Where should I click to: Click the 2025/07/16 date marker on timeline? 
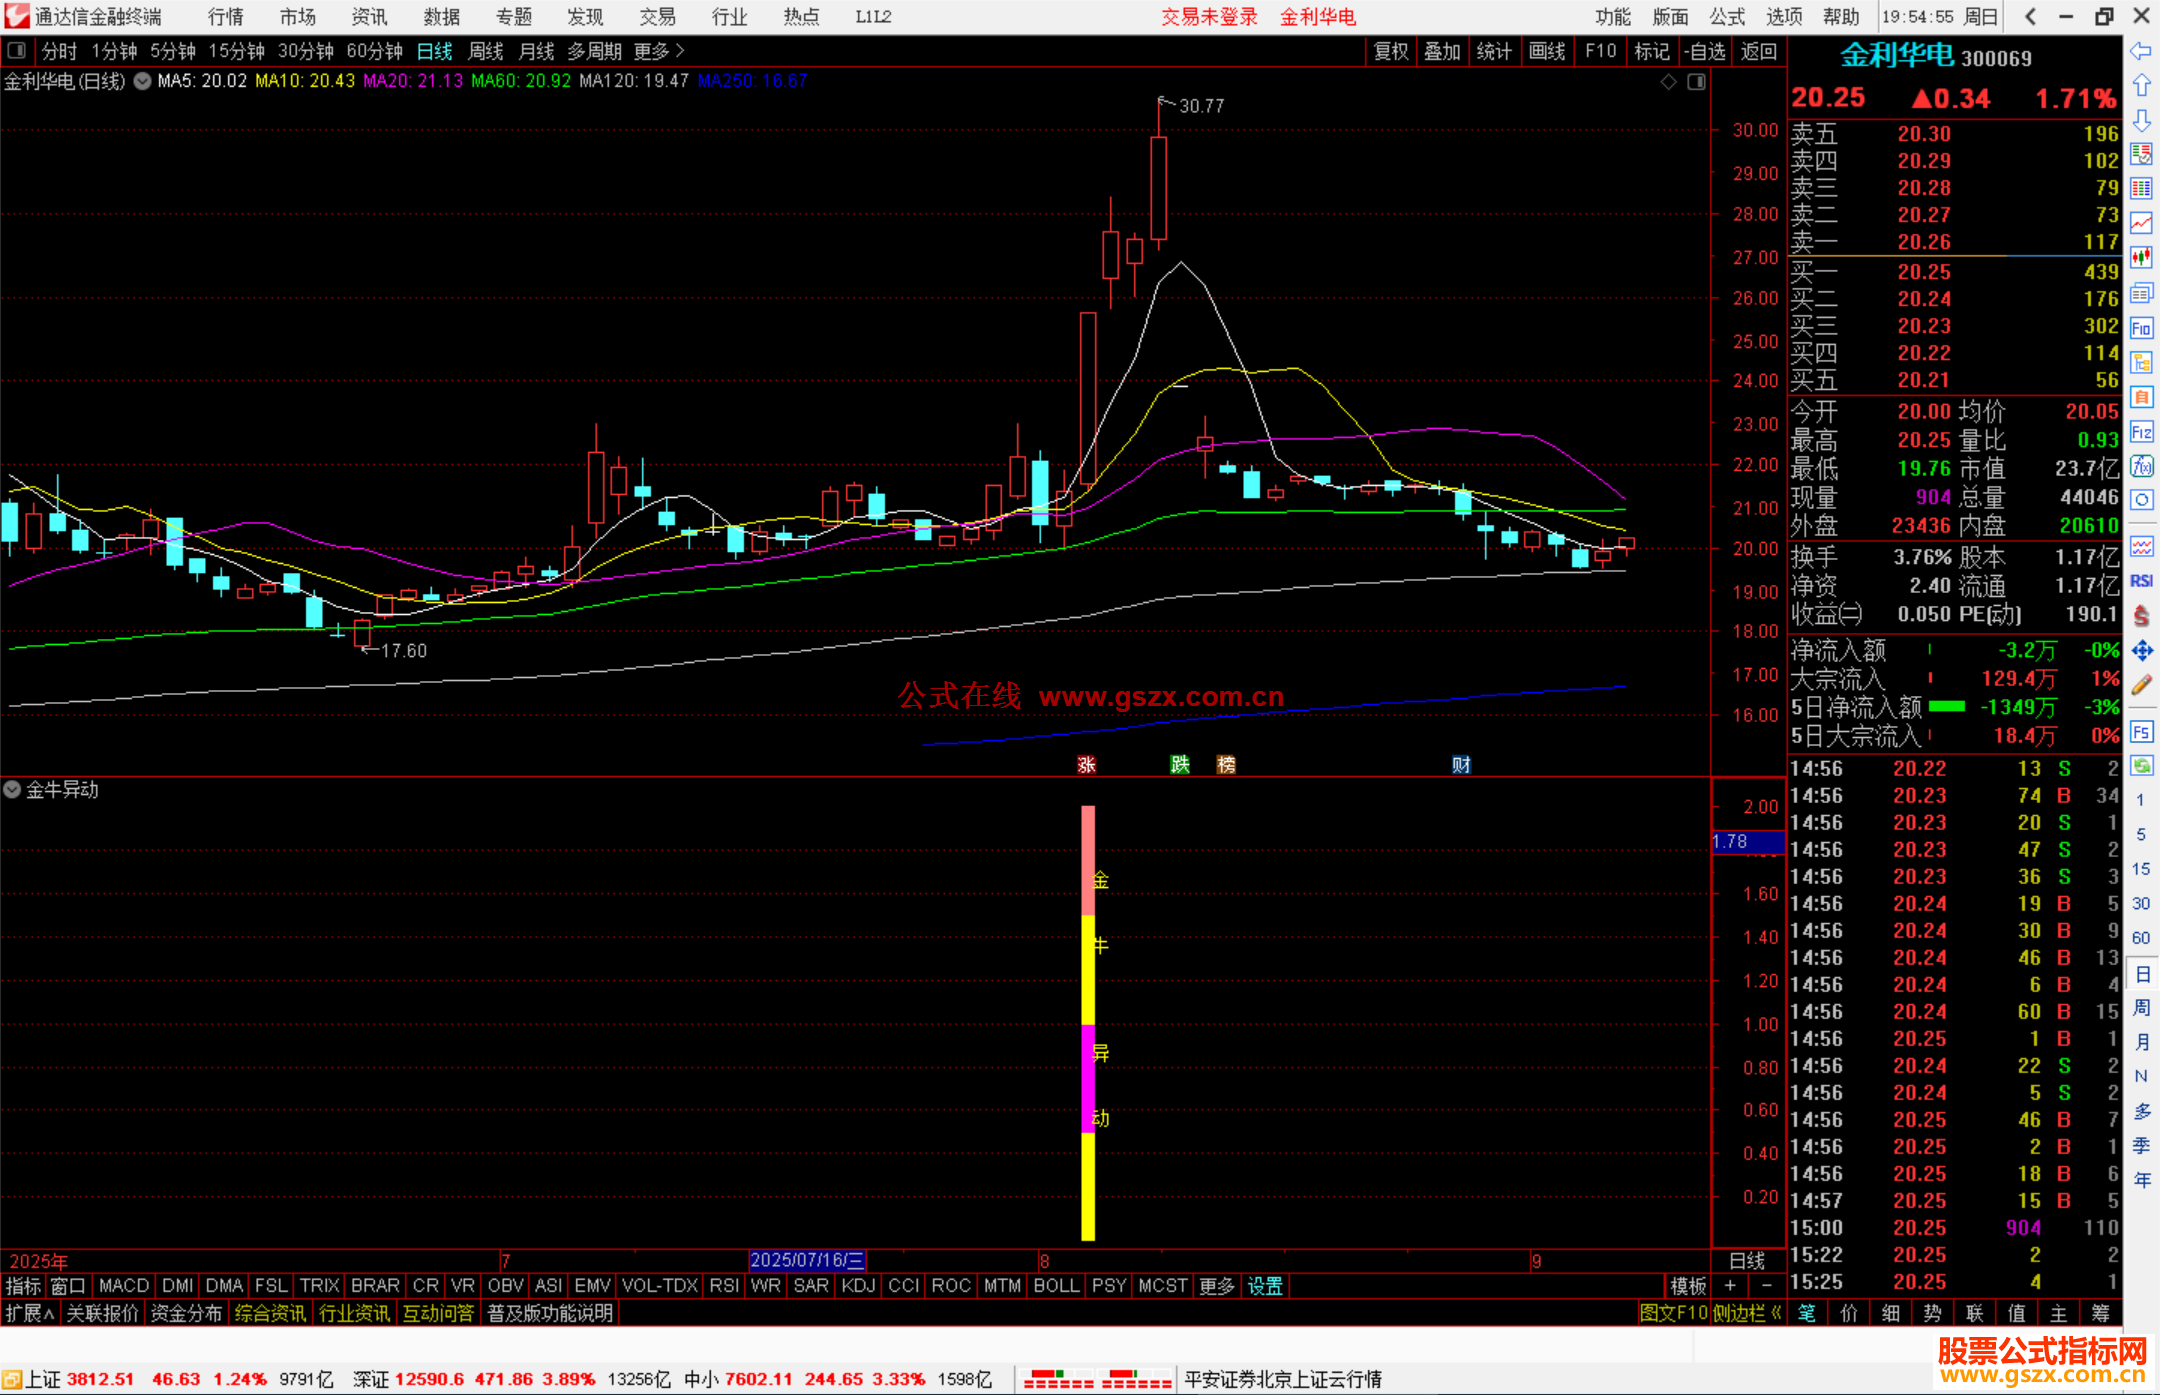tap(807, 1260)
